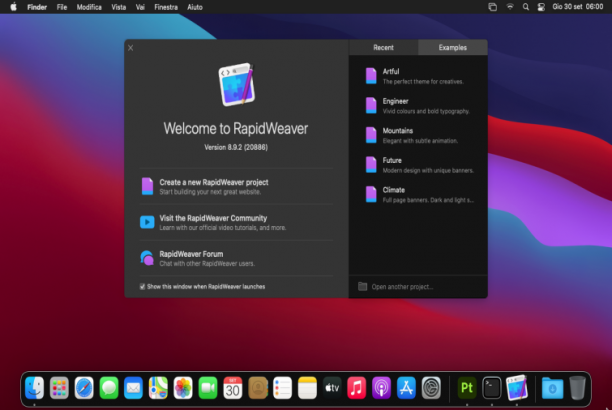
Task: Open the Trash in the Dock
Action: click(x=577, y=388)
